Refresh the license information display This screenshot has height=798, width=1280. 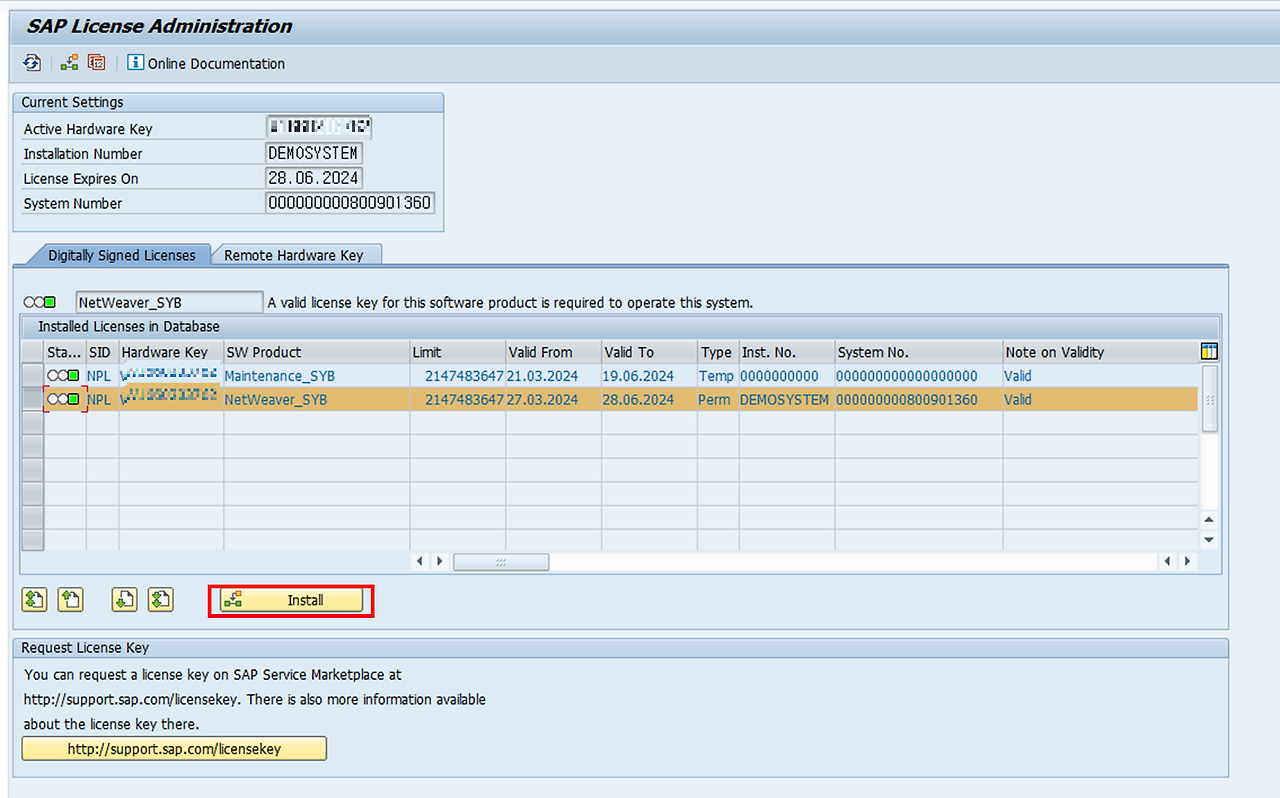pyautogui.click(x=31, y=62)
